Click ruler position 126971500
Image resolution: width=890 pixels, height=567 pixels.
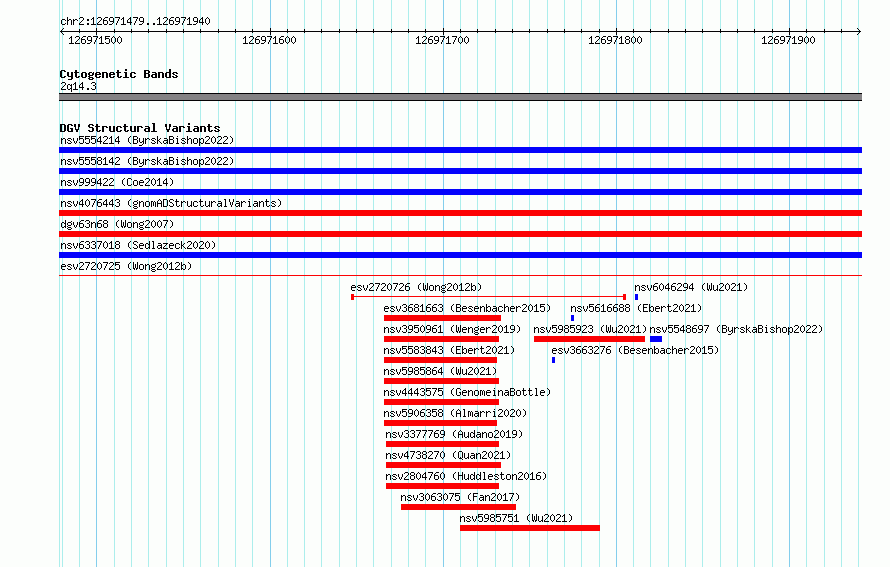95,40
